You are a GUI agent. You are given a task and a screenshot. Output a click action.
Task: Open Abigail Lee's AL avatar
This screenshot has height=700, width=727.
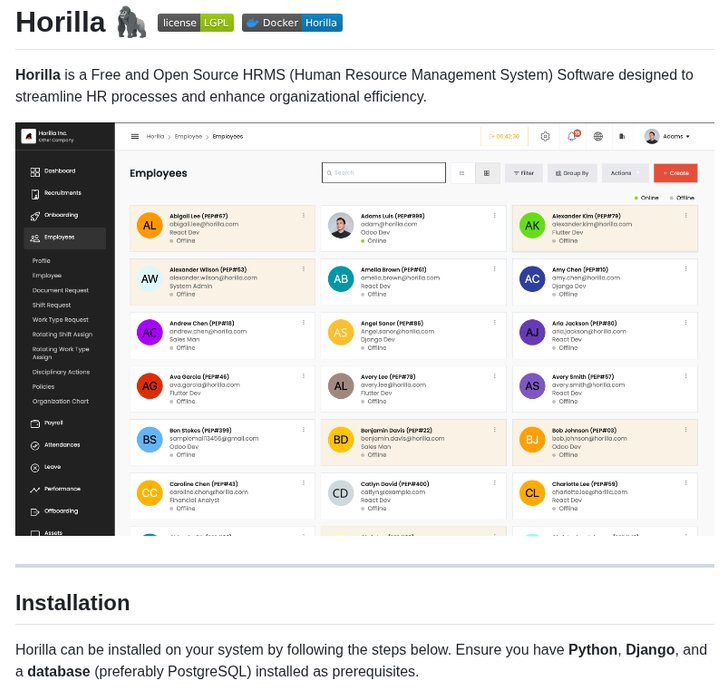tap(149, 226)
